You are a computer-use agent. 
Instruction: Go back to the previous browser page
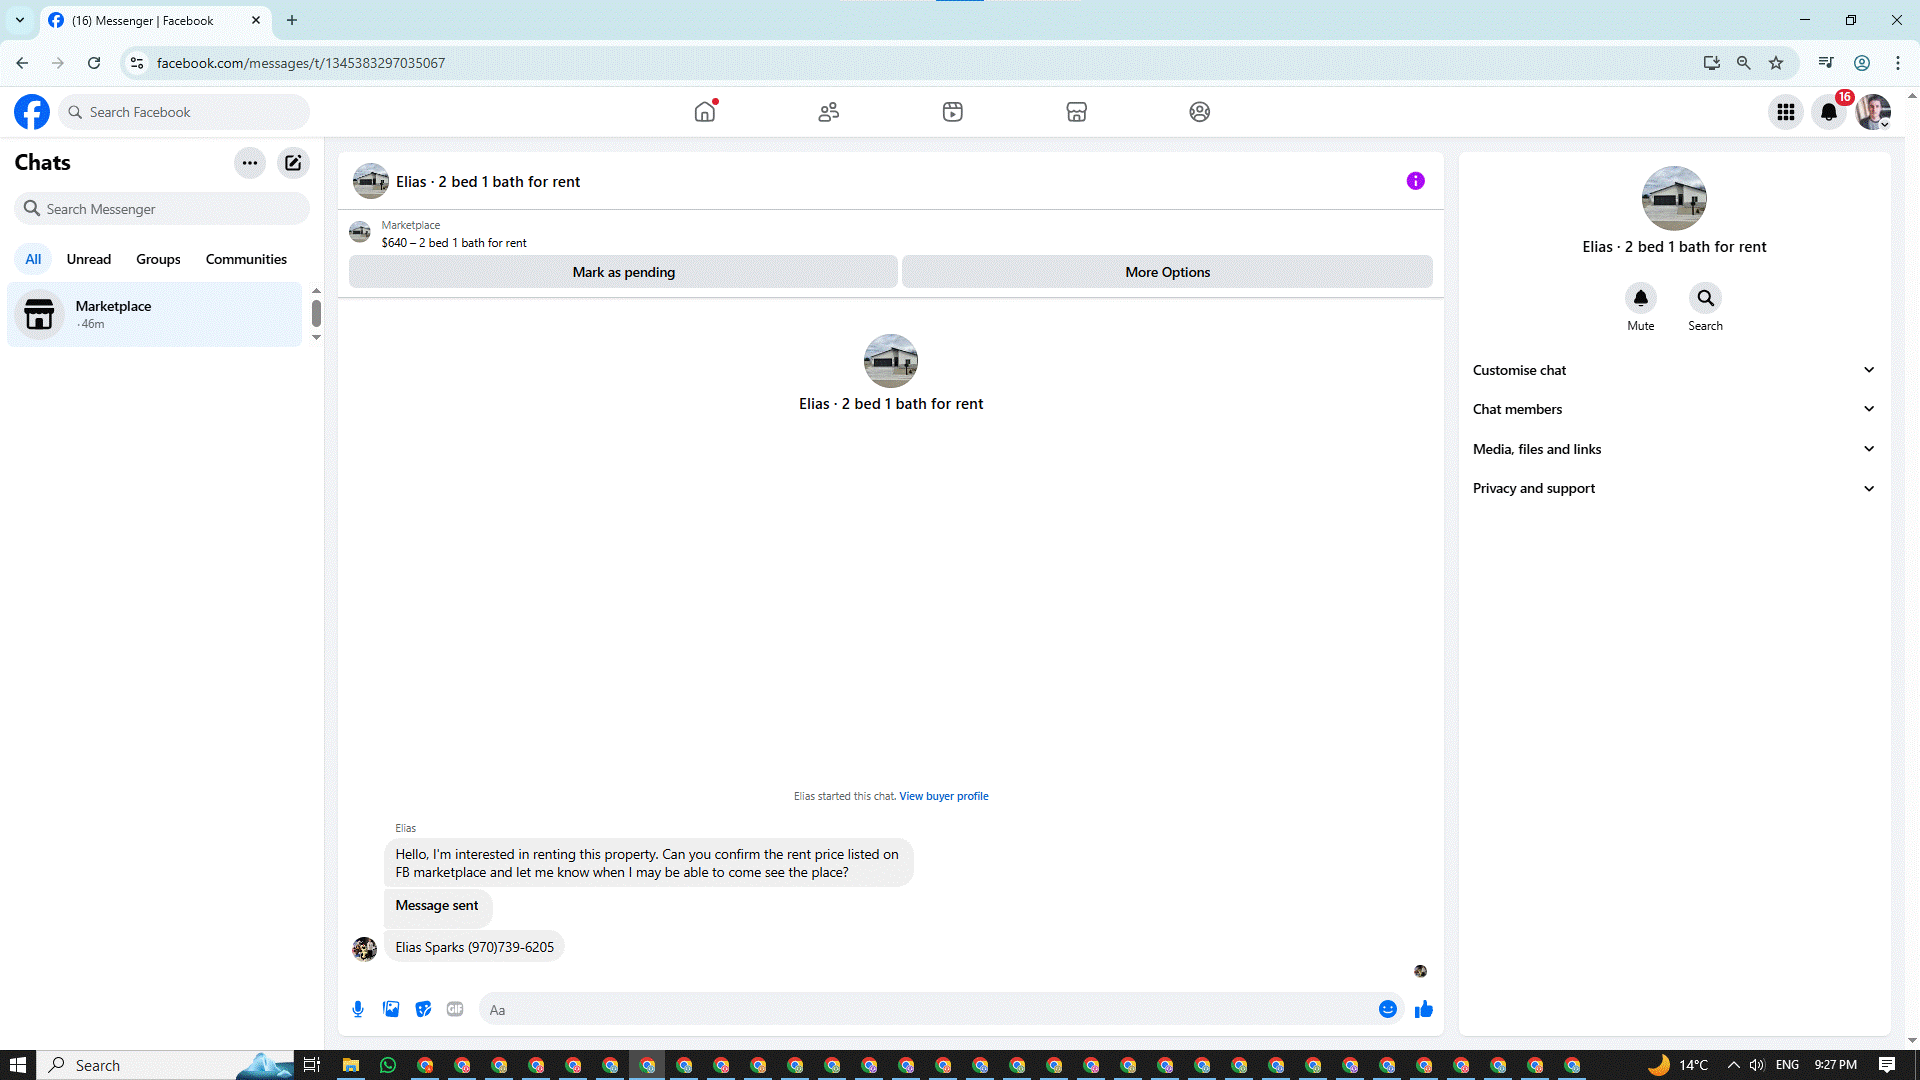tap(22, 63)
